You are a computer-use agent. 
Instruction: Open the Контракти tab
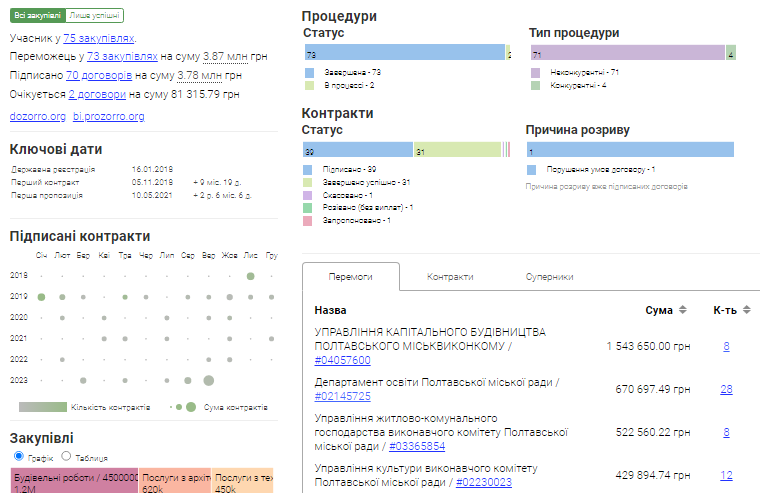(449, 277)
